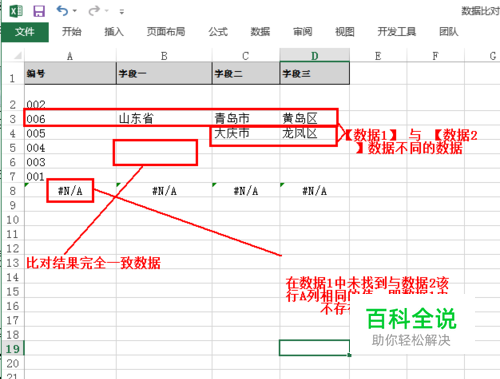Screen dimensions: 500x379
Task: Select row 13 header
Action: tap(12, 263)
